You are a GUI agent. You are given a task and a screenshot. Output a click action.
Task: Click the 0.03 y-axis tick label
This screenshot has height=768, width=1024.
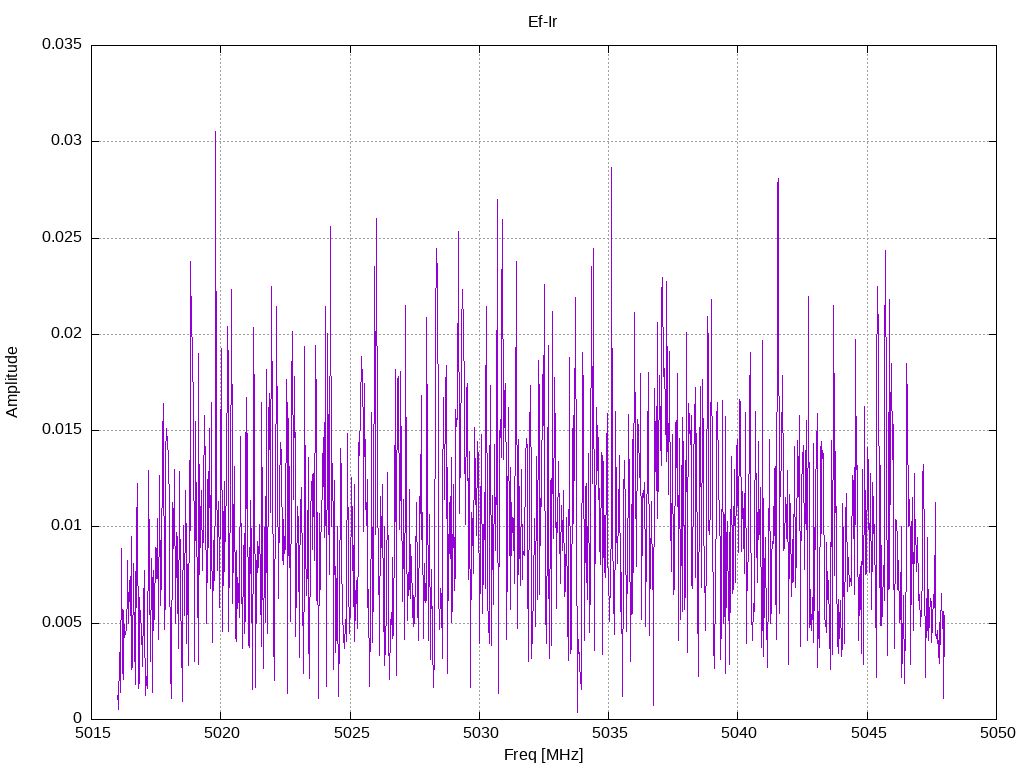(67, 140)
